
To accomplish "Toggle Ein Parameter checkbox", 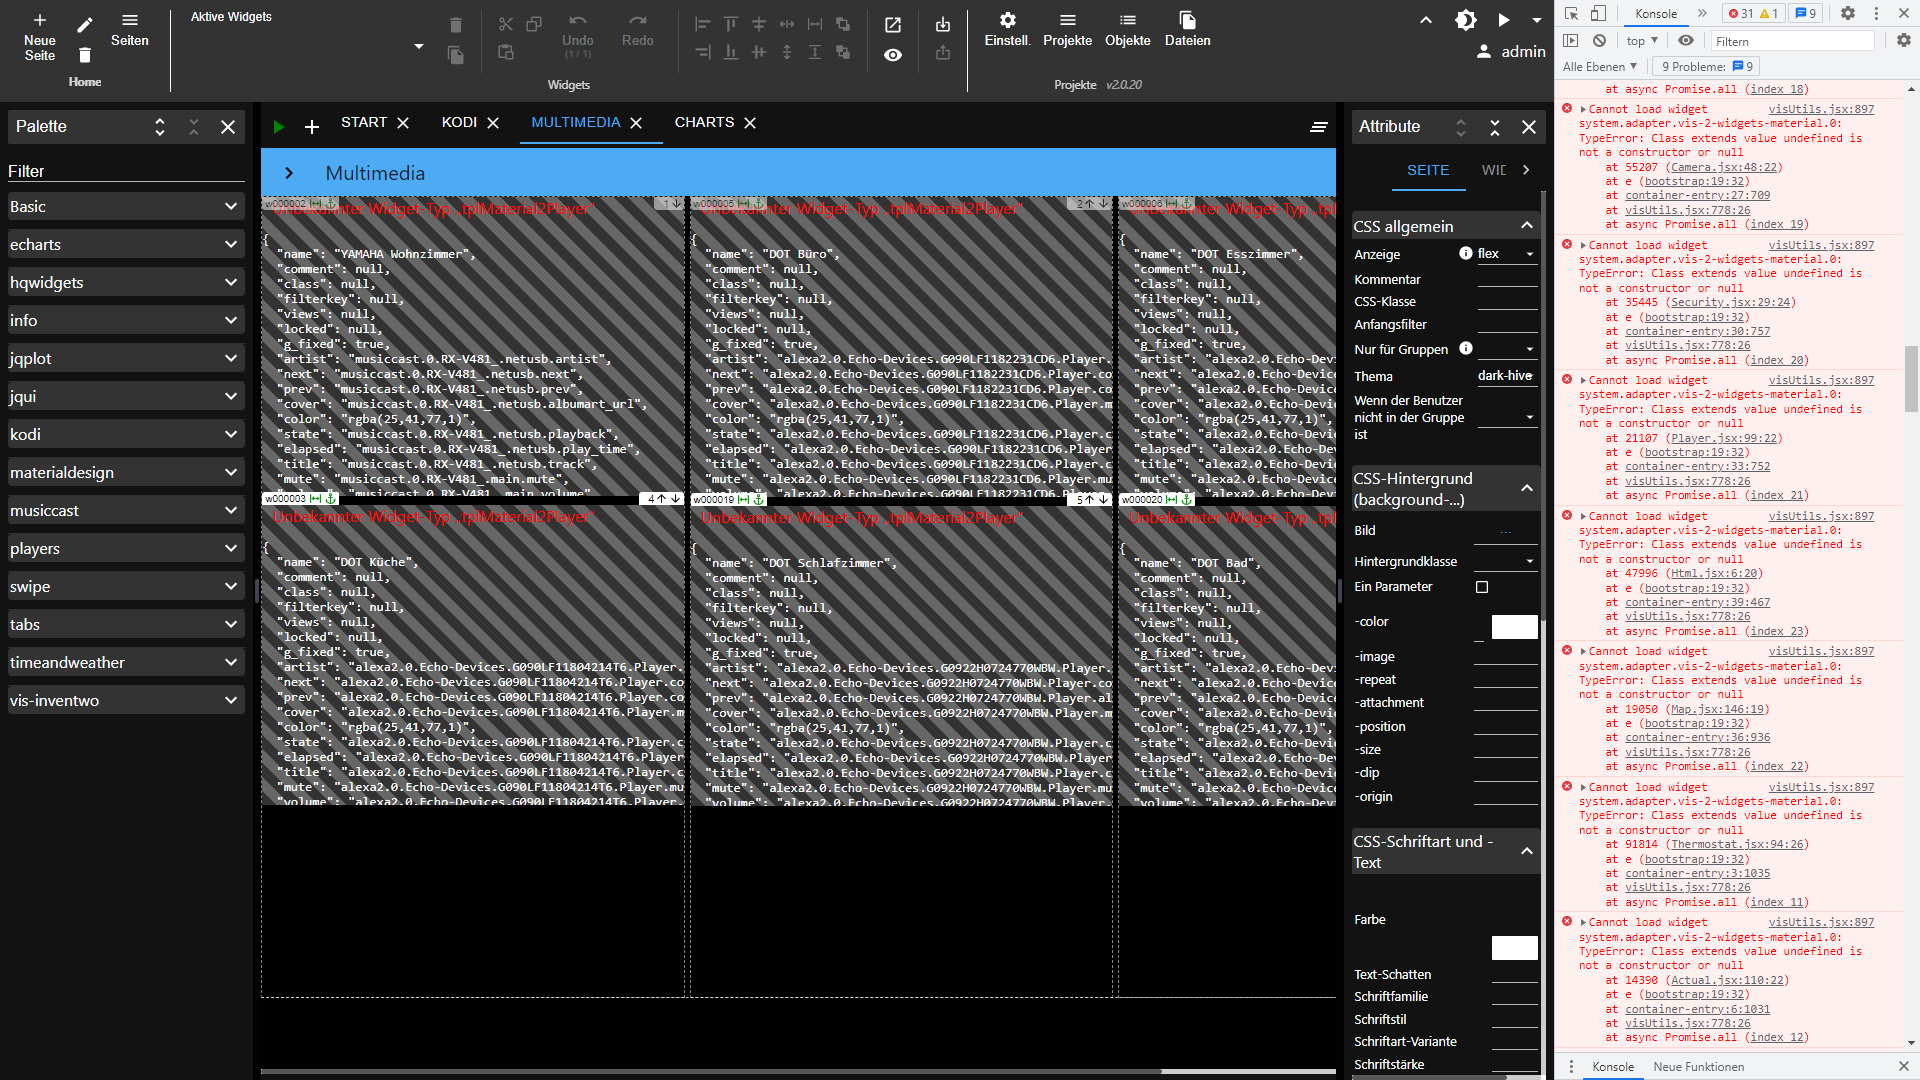I will 1482,587.
